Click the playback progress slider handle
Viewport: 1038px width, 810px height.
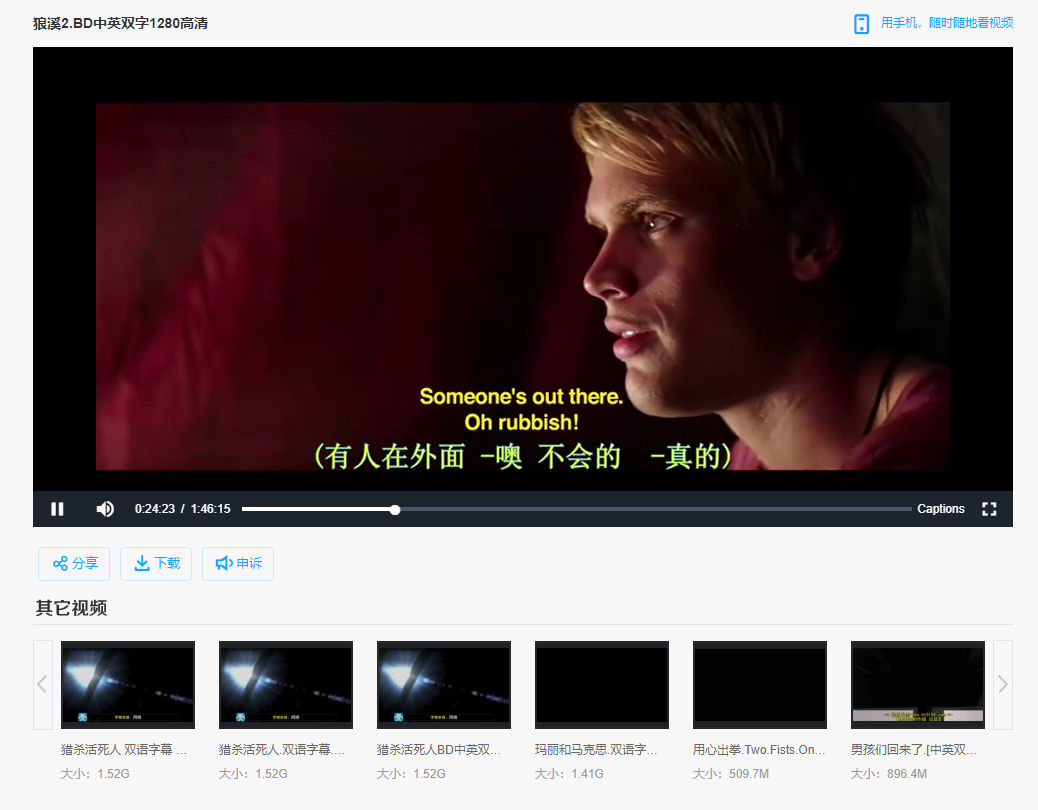[395, 510]
